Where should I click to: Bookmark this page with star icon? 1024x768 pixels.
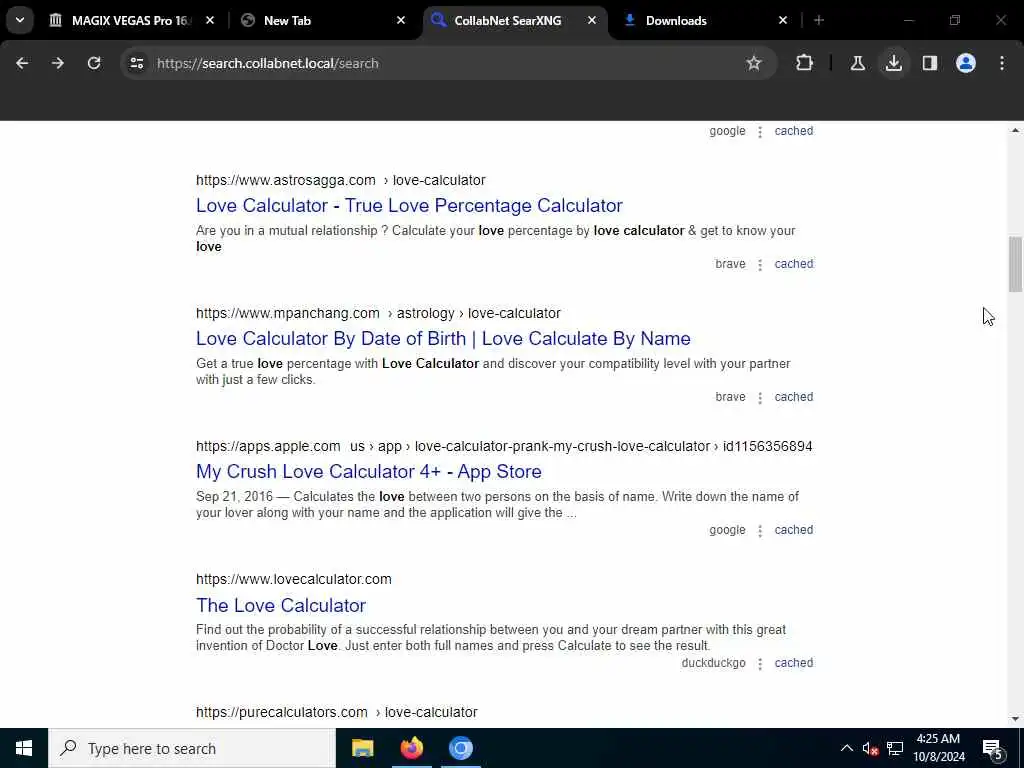point(754,63)
